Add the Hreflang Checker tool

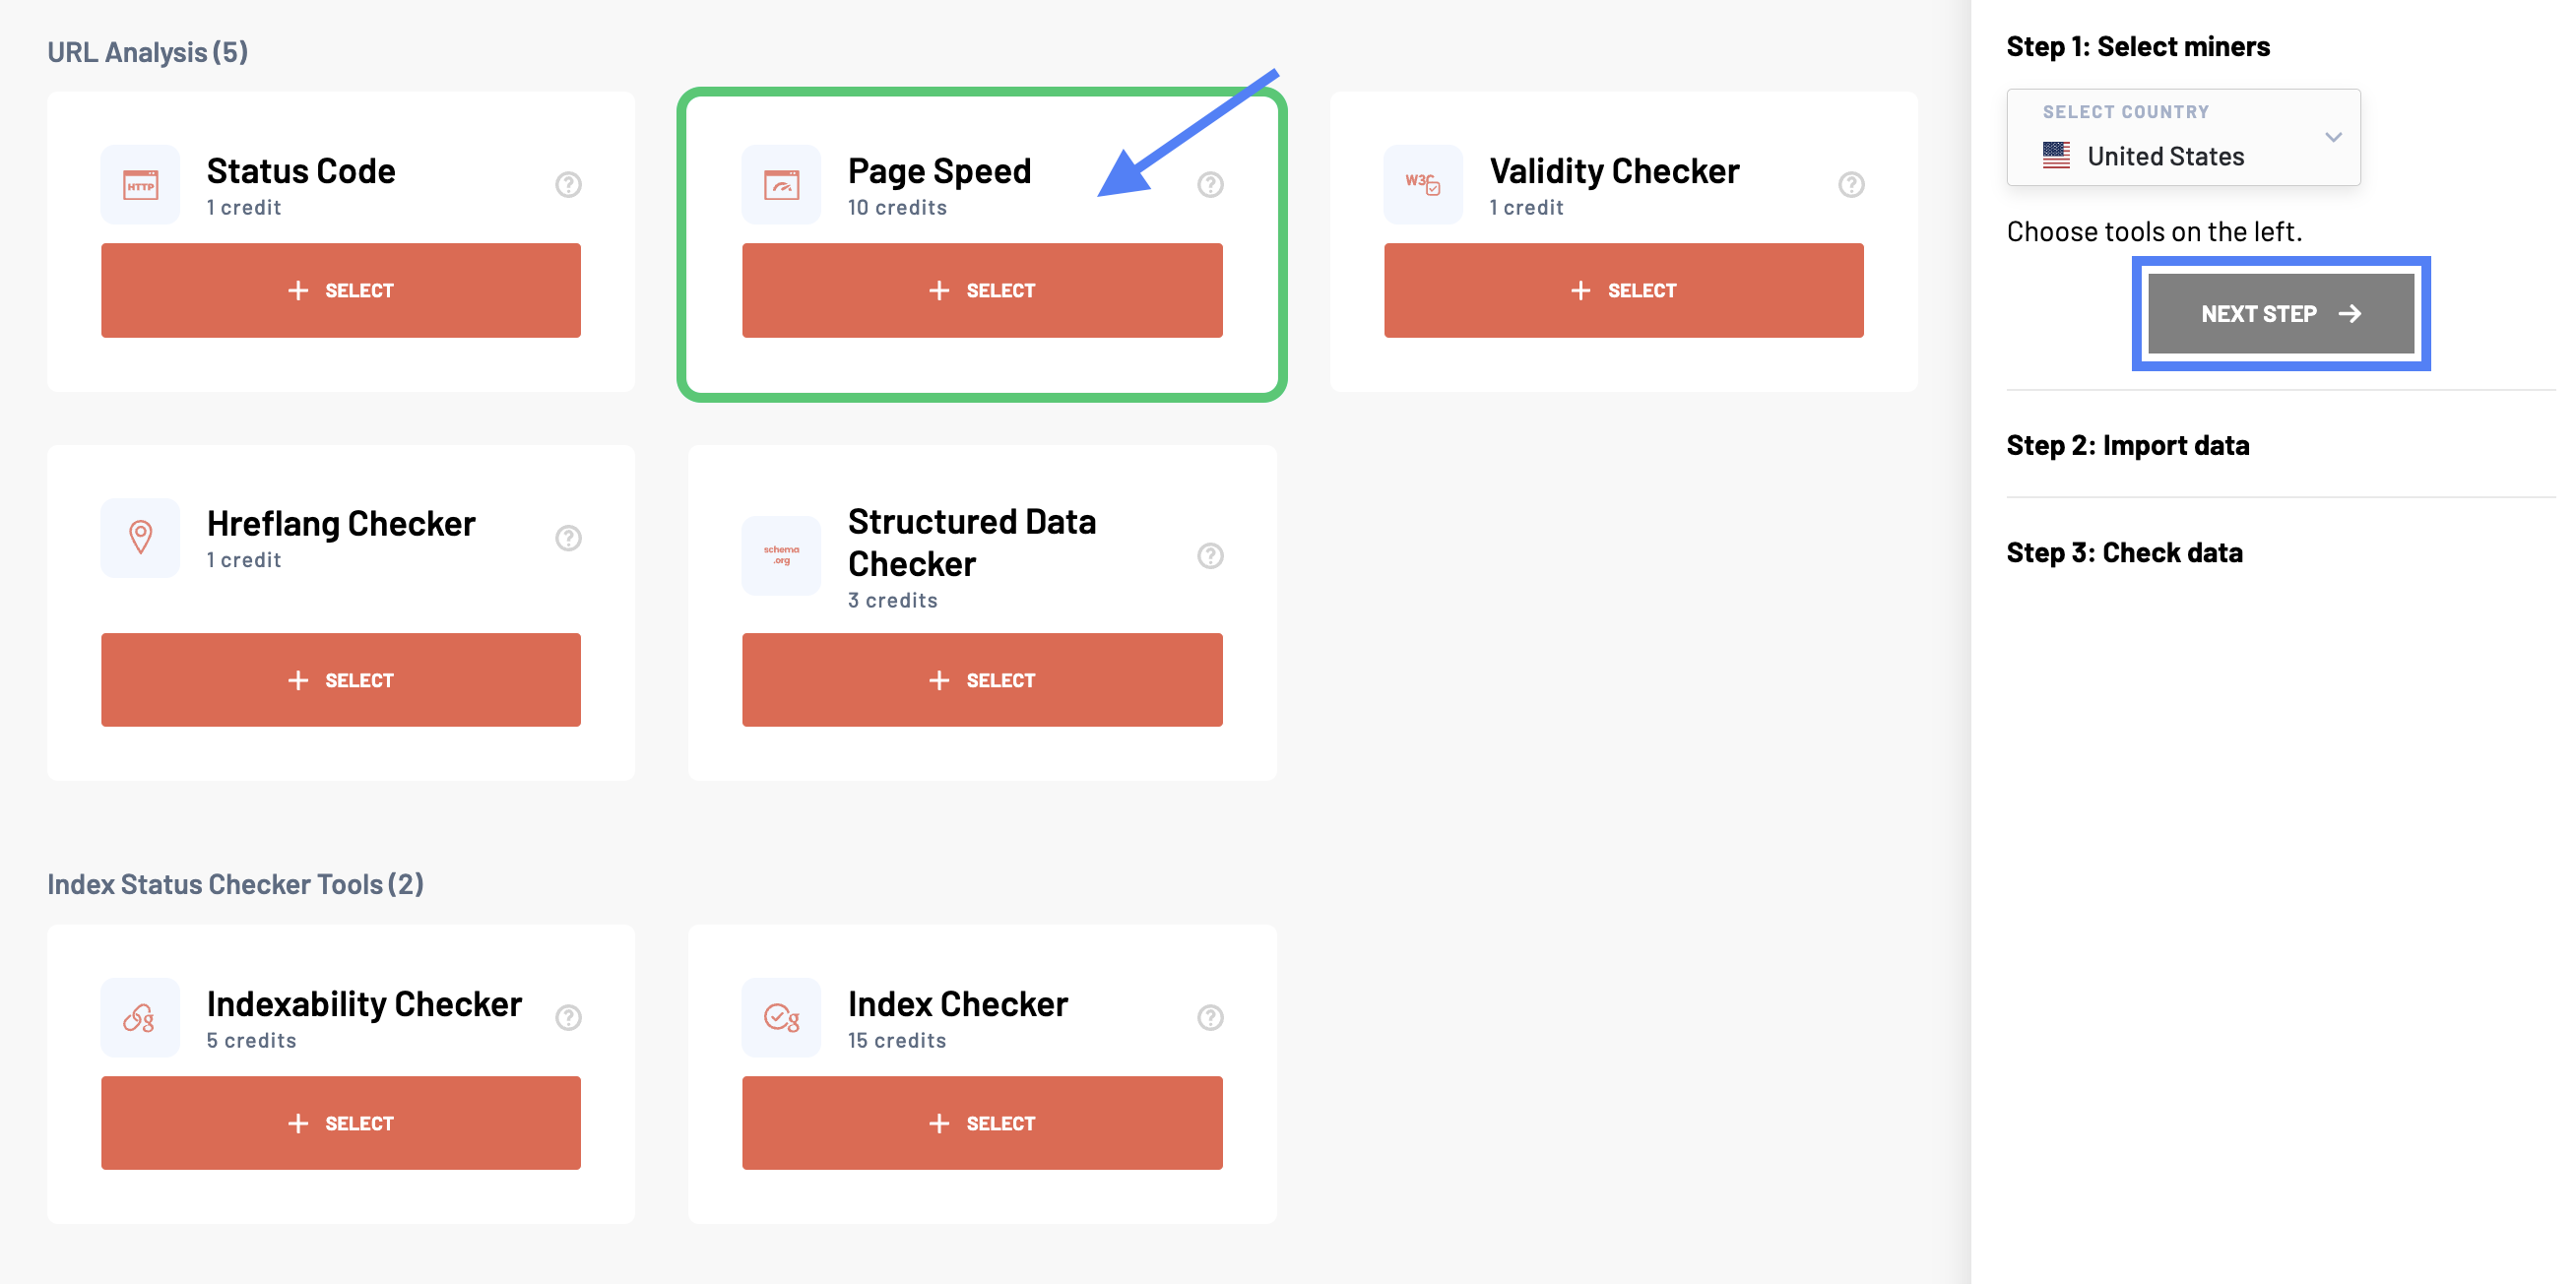(x=340, y=680)
